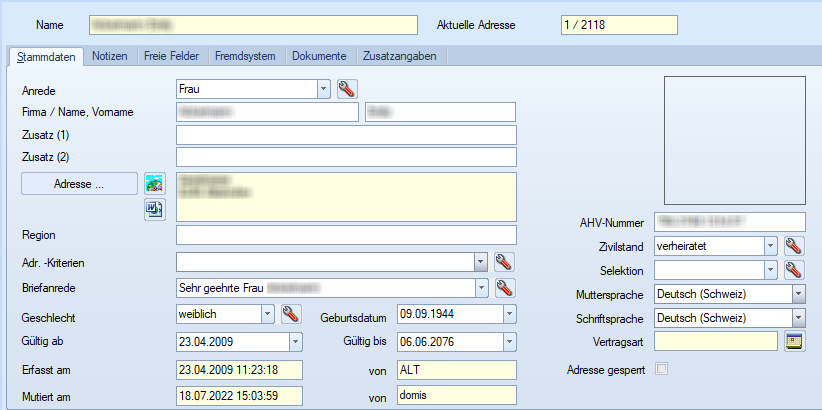
Task: Open the Geburtsdatum date dropdown
Action: pos(510,314)
